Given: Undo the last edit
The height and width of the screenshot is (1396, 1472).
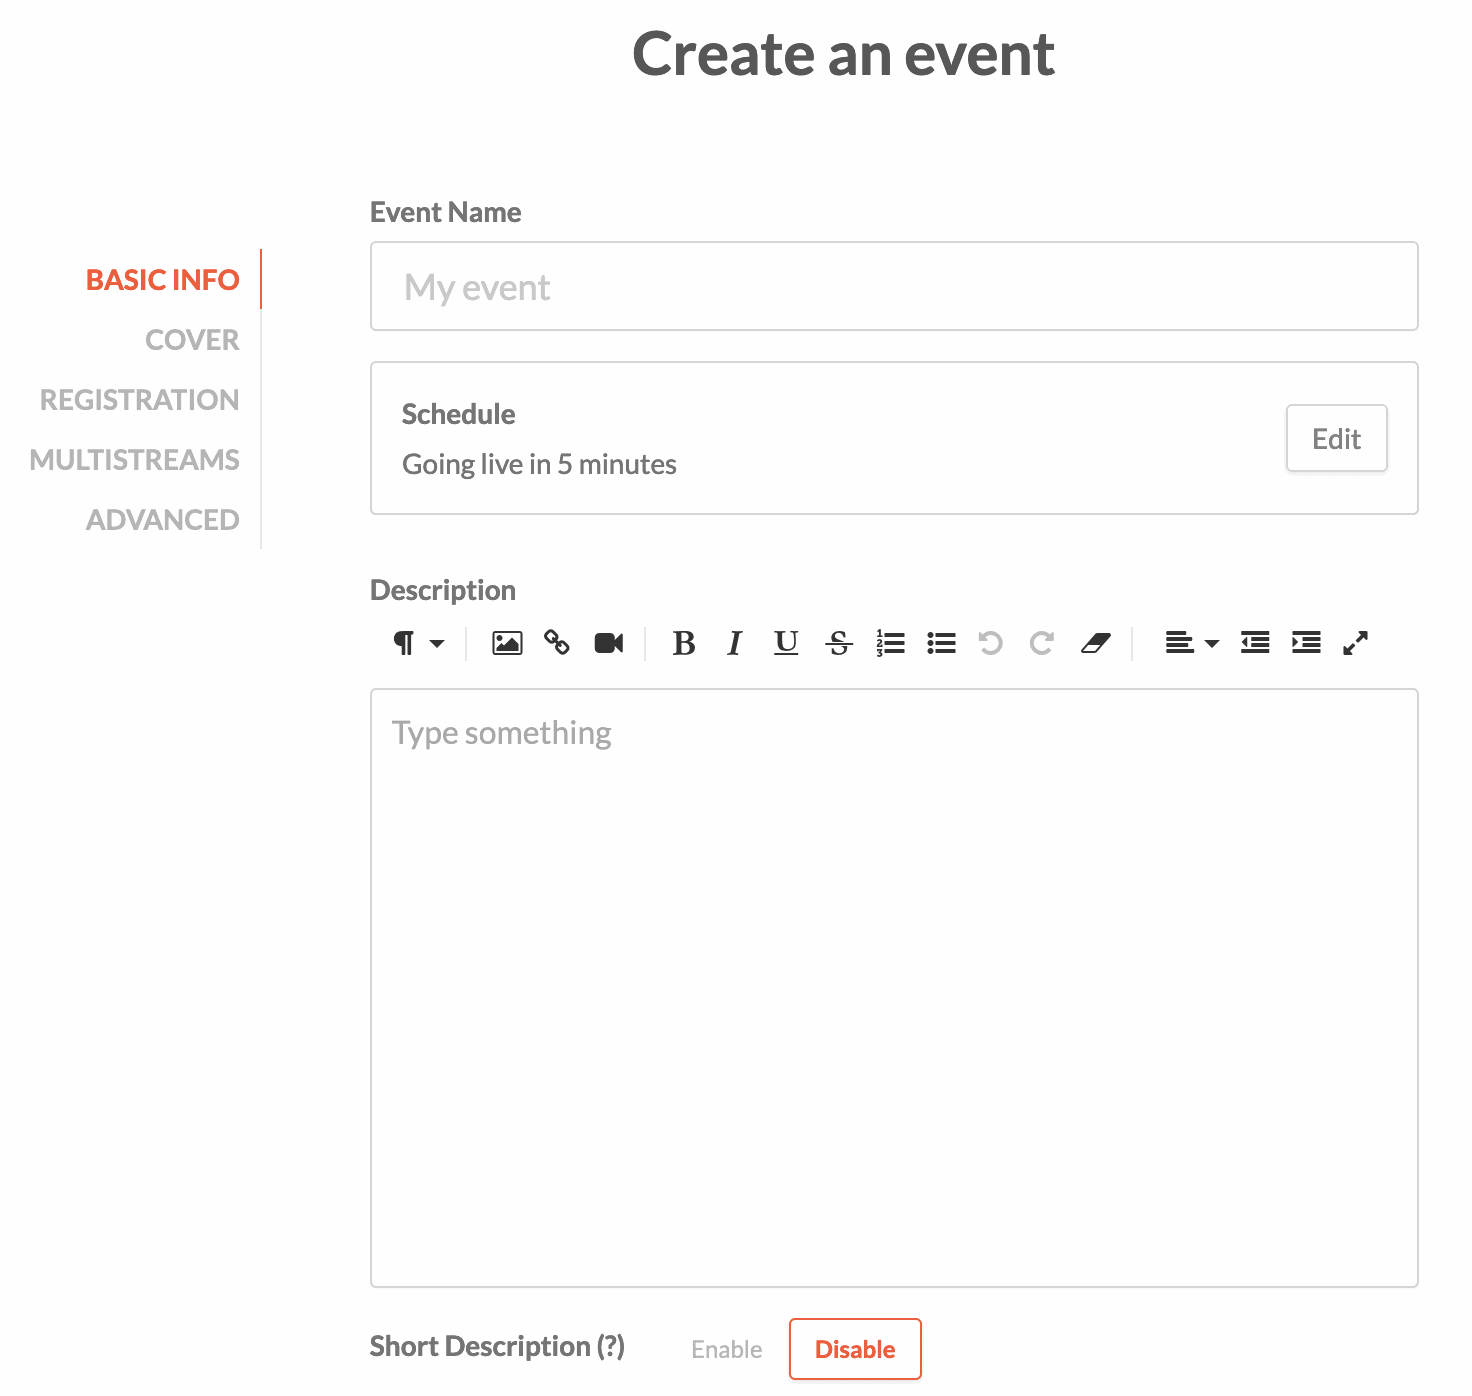Looking at the screenshot, I should tap(991, 643).
